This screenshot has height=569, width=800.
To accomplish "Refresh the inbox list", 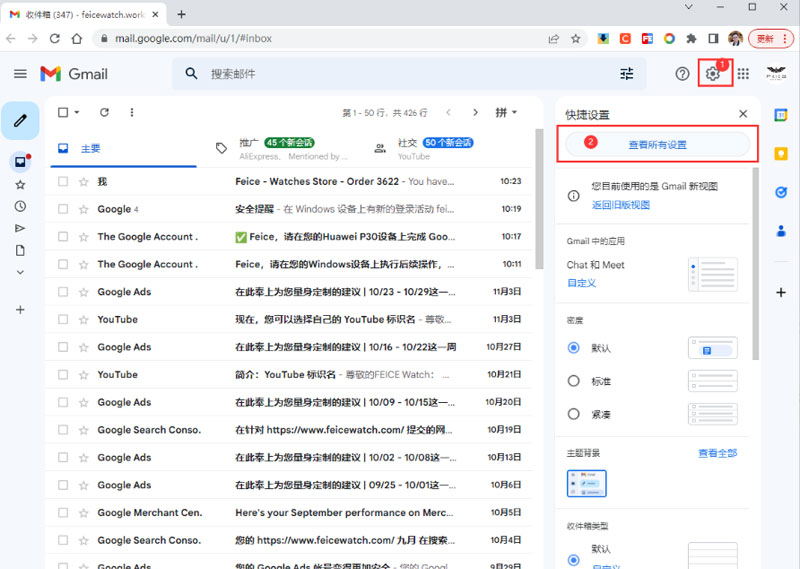I will (x=104, y=112).
